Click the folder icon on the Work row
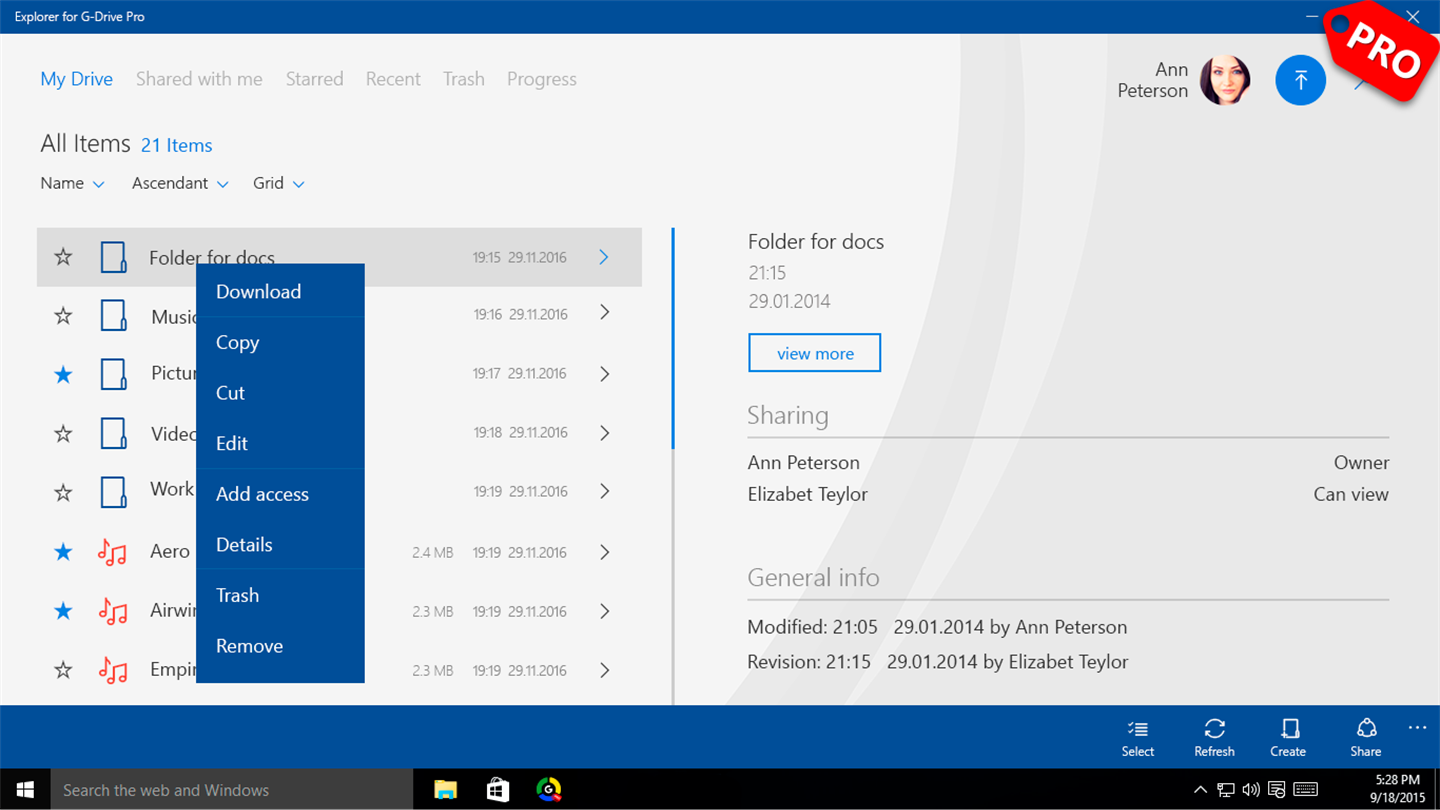The height and width of the screenshot is (810, 1440). (114, 492)
